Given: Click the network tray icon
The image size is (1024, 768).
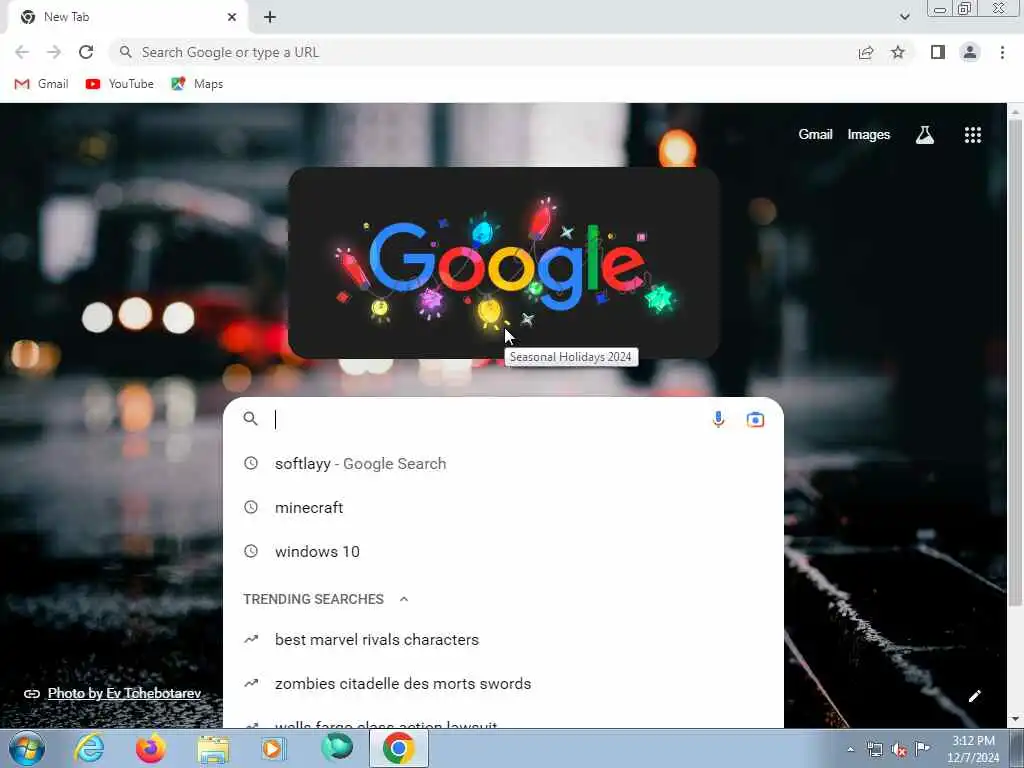Looking at the screenshot, I should (x=874, y=749).
